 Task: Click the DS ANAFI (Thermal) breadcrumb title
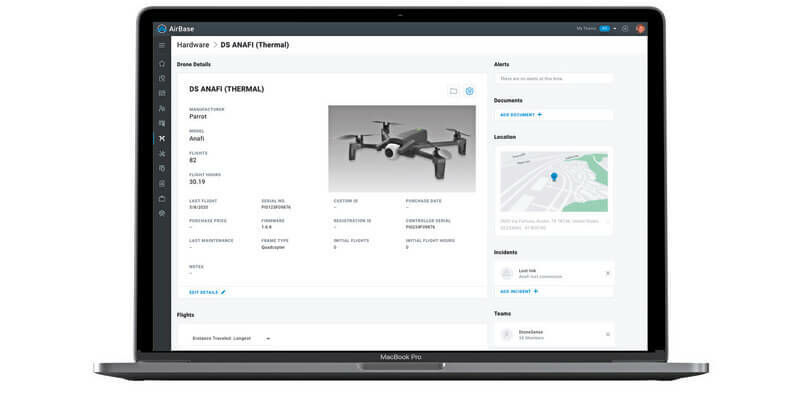click(x=255, y=45)
